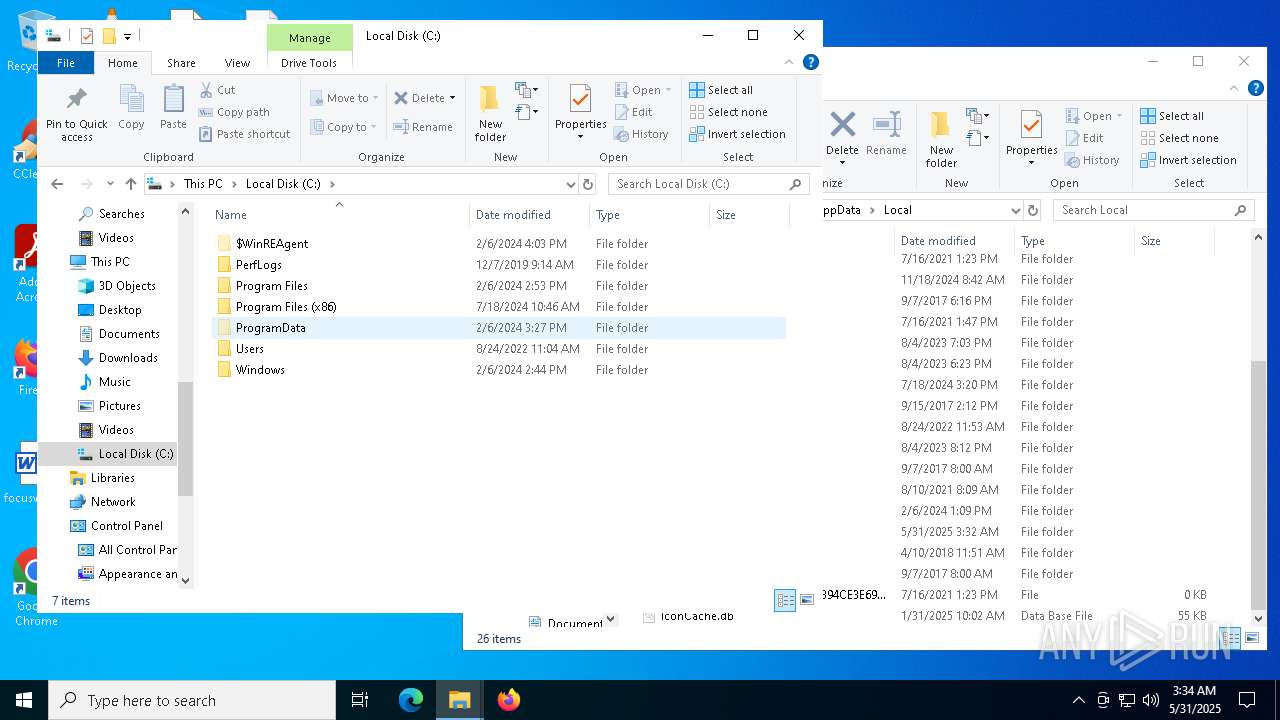Switch to large icons view in status bar

click(807, 600)
